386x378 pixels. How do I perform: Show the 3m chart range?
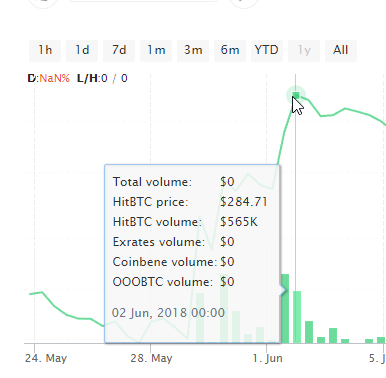(193, 51)
